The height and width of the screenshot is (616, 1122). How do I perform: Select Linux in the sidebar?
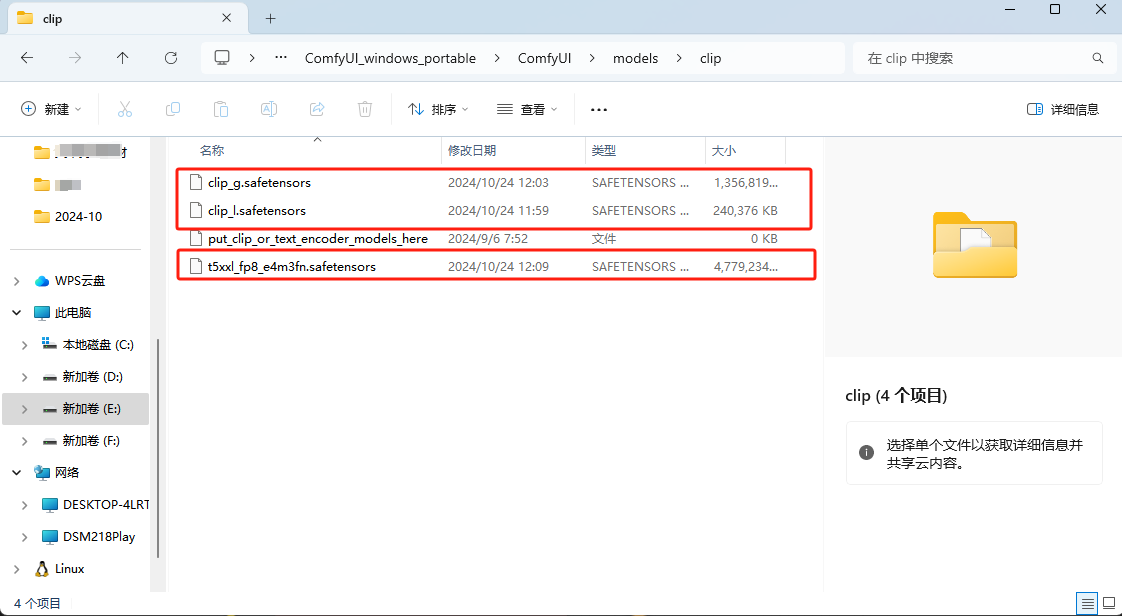point(69,569)
